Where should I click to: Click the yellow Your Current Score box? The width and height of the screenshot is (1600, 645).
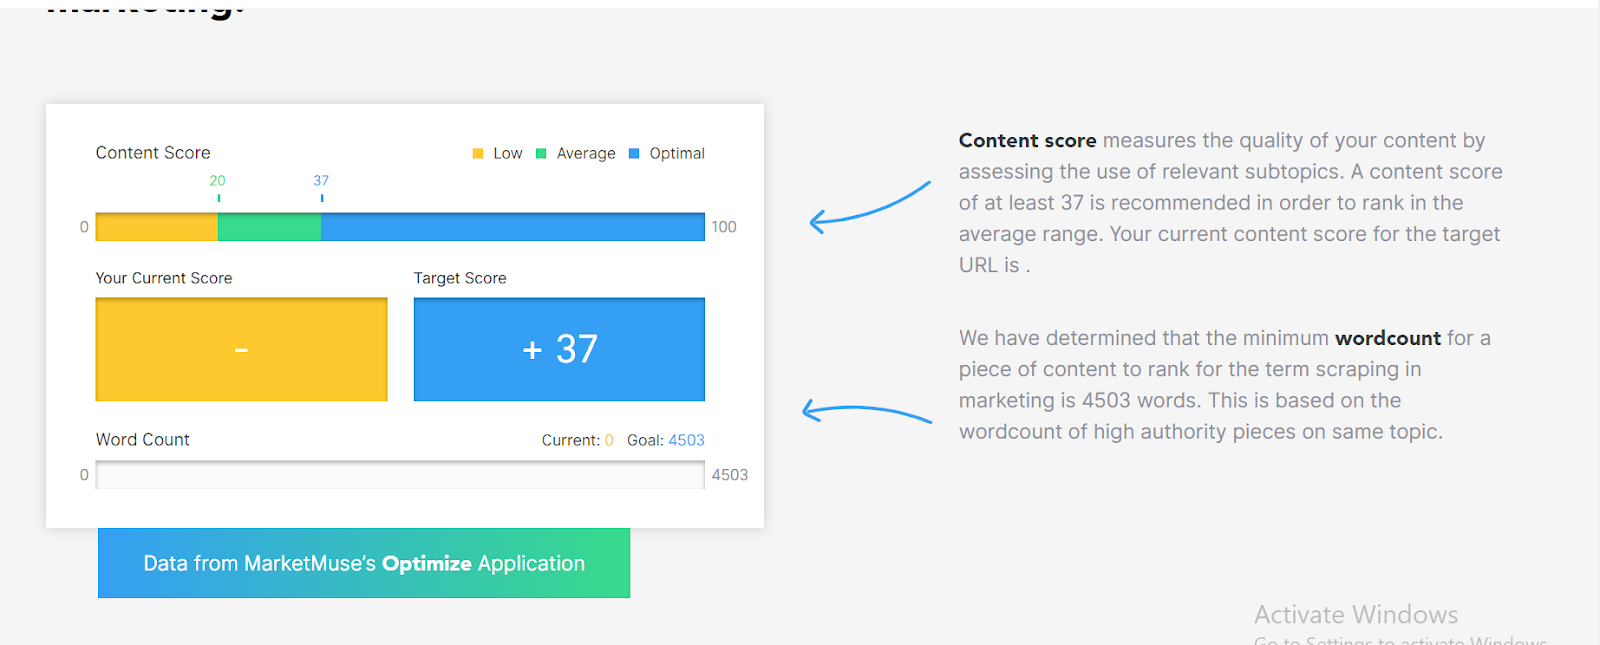(241, 349)
